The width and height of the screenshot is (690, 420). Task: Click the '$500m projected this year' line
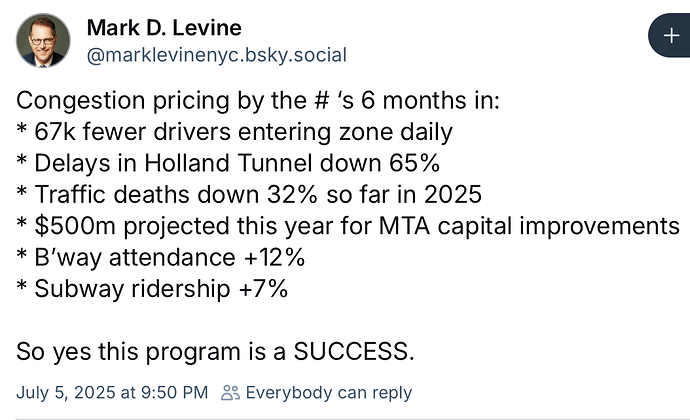348,226
